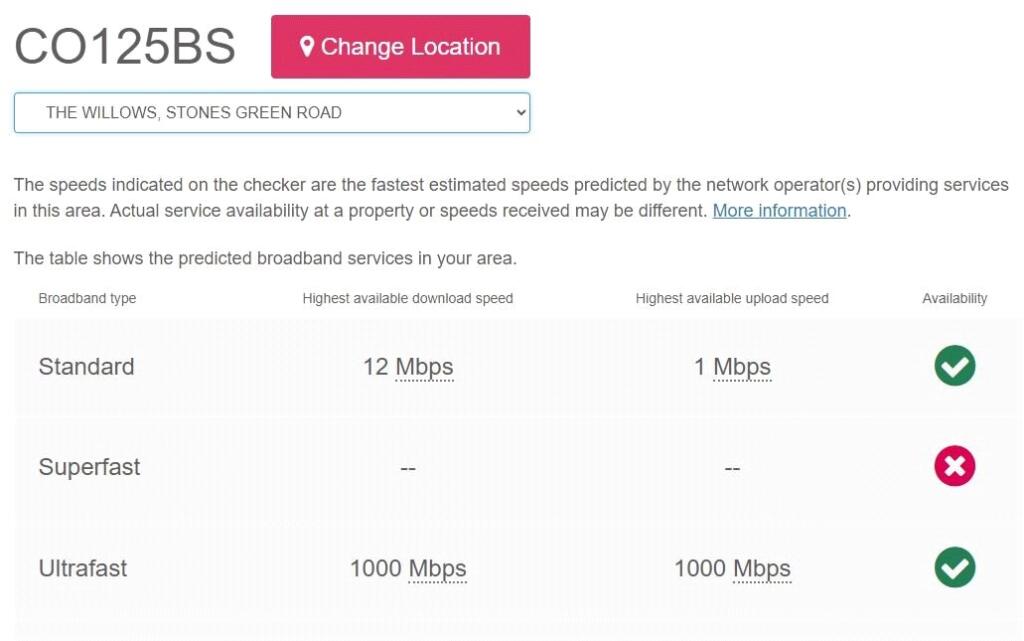Image resolution: width=1024 pixels, height=641 pixels.
Task: Open the address dropdown for The Willows
Action: [271, 113]
